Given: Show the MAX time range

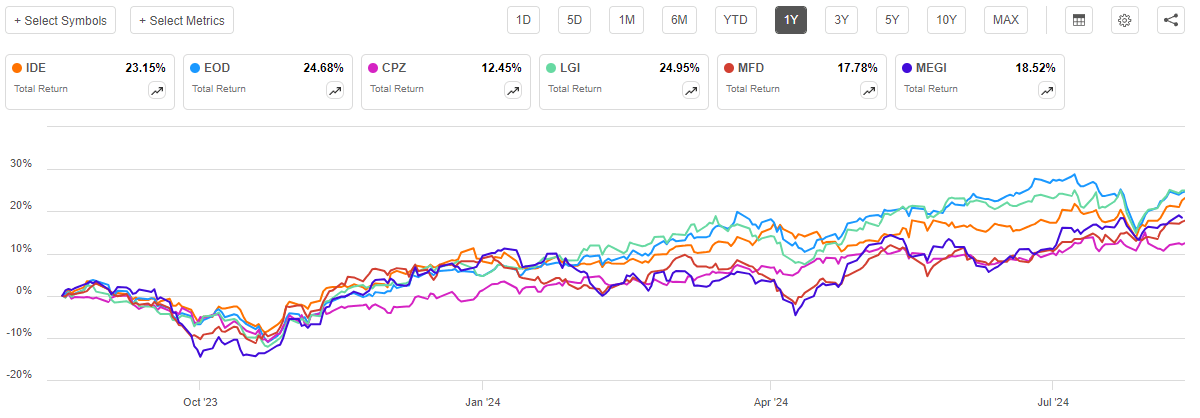Looking at the screenshot, I should [1006, 20].
